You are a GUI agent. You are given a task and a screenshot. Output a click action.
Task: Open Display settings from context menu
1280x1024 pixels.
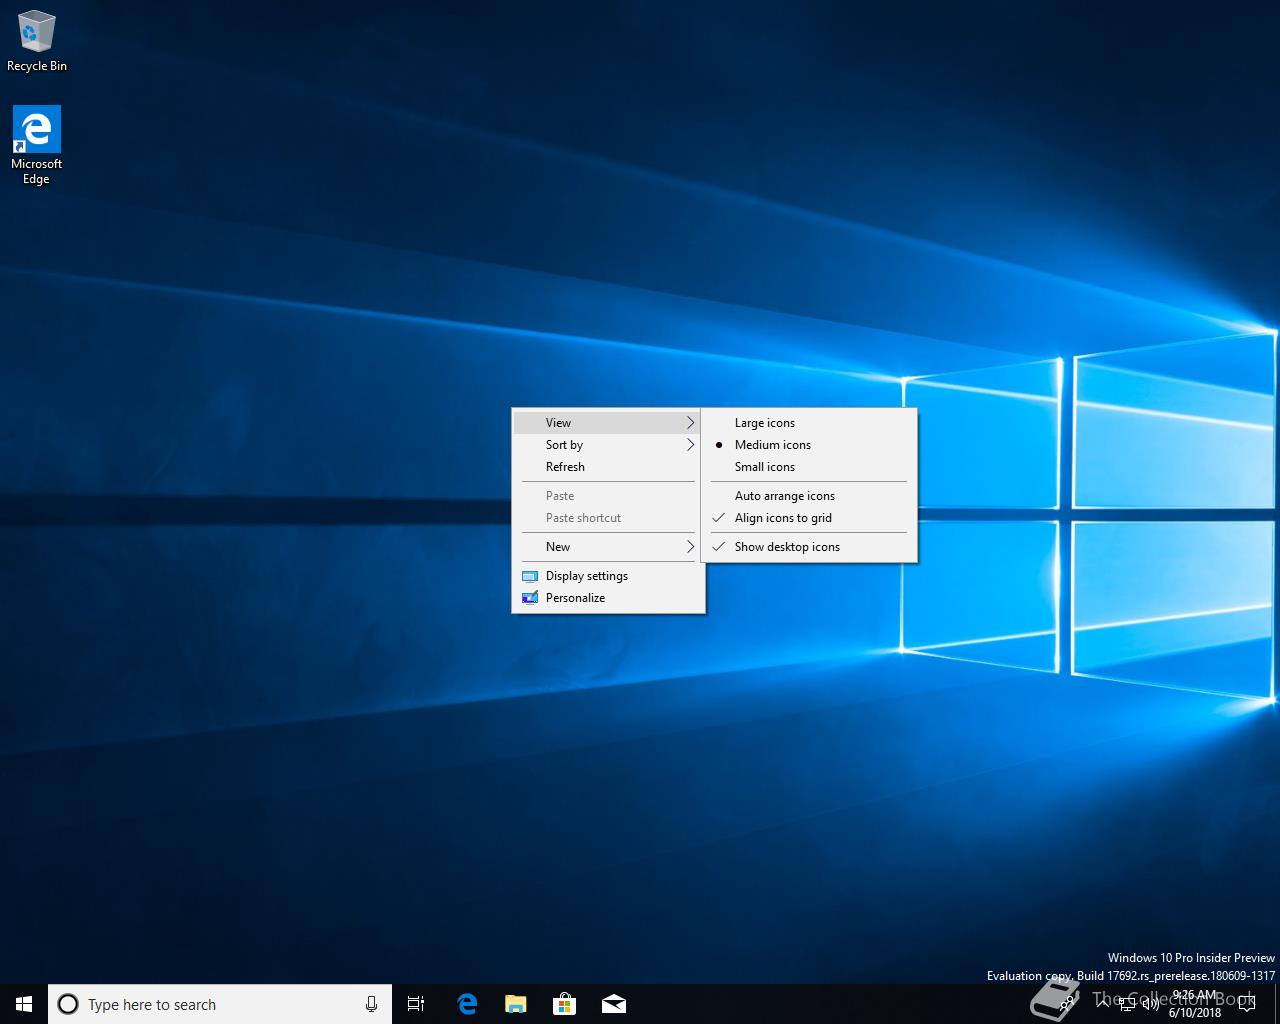click(x=586, y=576)
